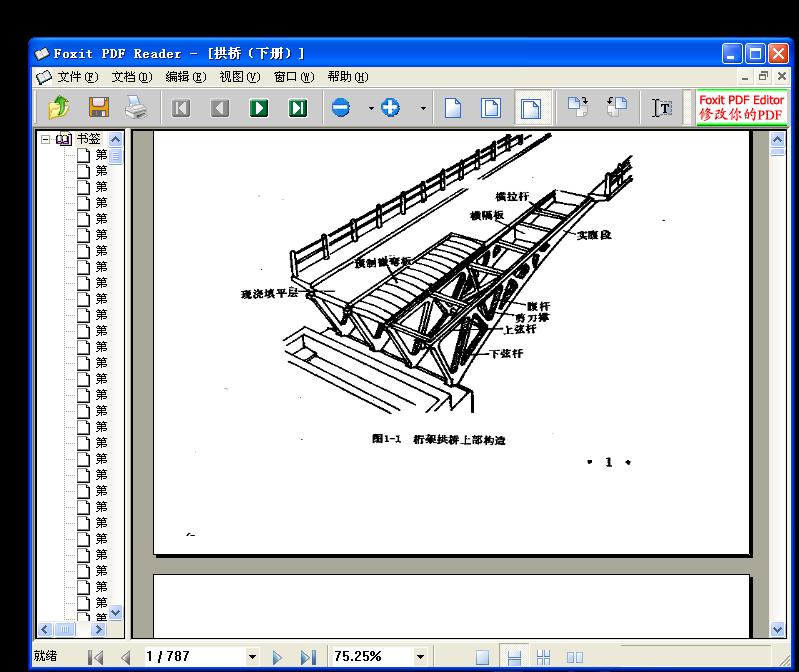
Task: Restore the document child window
Action: pos(763,76)
